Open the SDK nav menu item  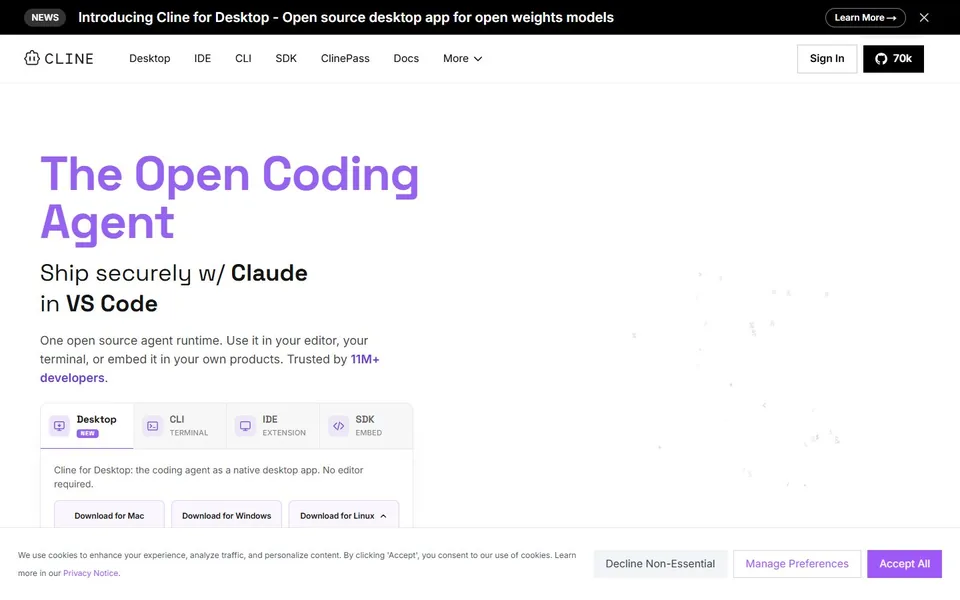pos(286,59)
